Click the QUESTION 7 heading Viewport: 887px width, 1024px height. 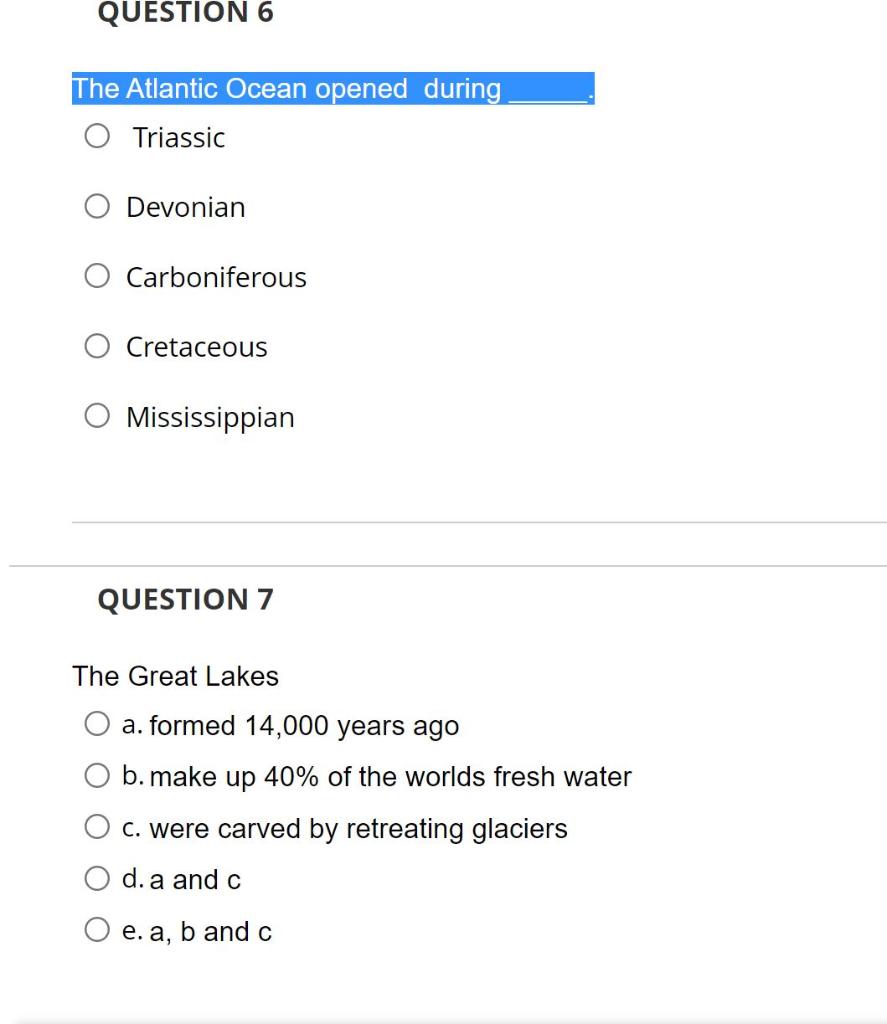pos(185,599)
